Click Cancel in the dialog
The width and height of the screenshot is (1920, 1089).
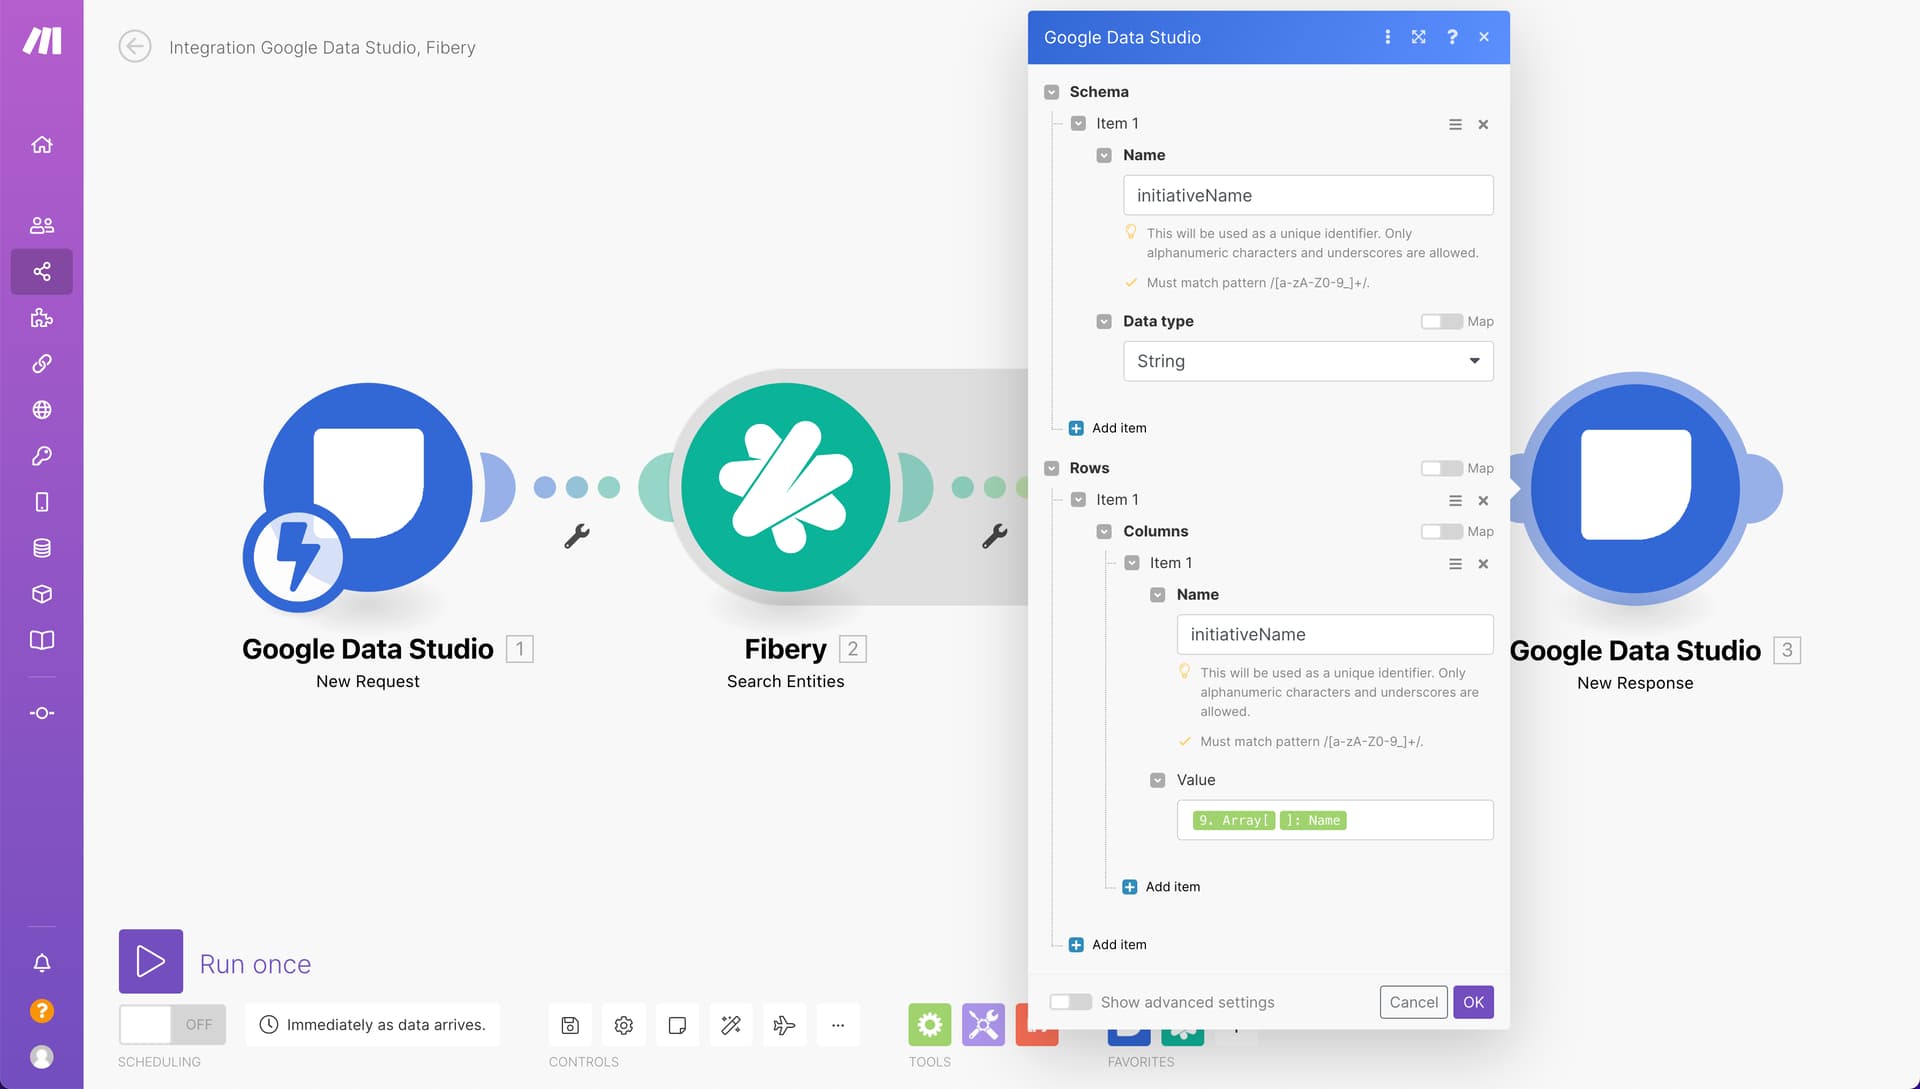1413,1002
